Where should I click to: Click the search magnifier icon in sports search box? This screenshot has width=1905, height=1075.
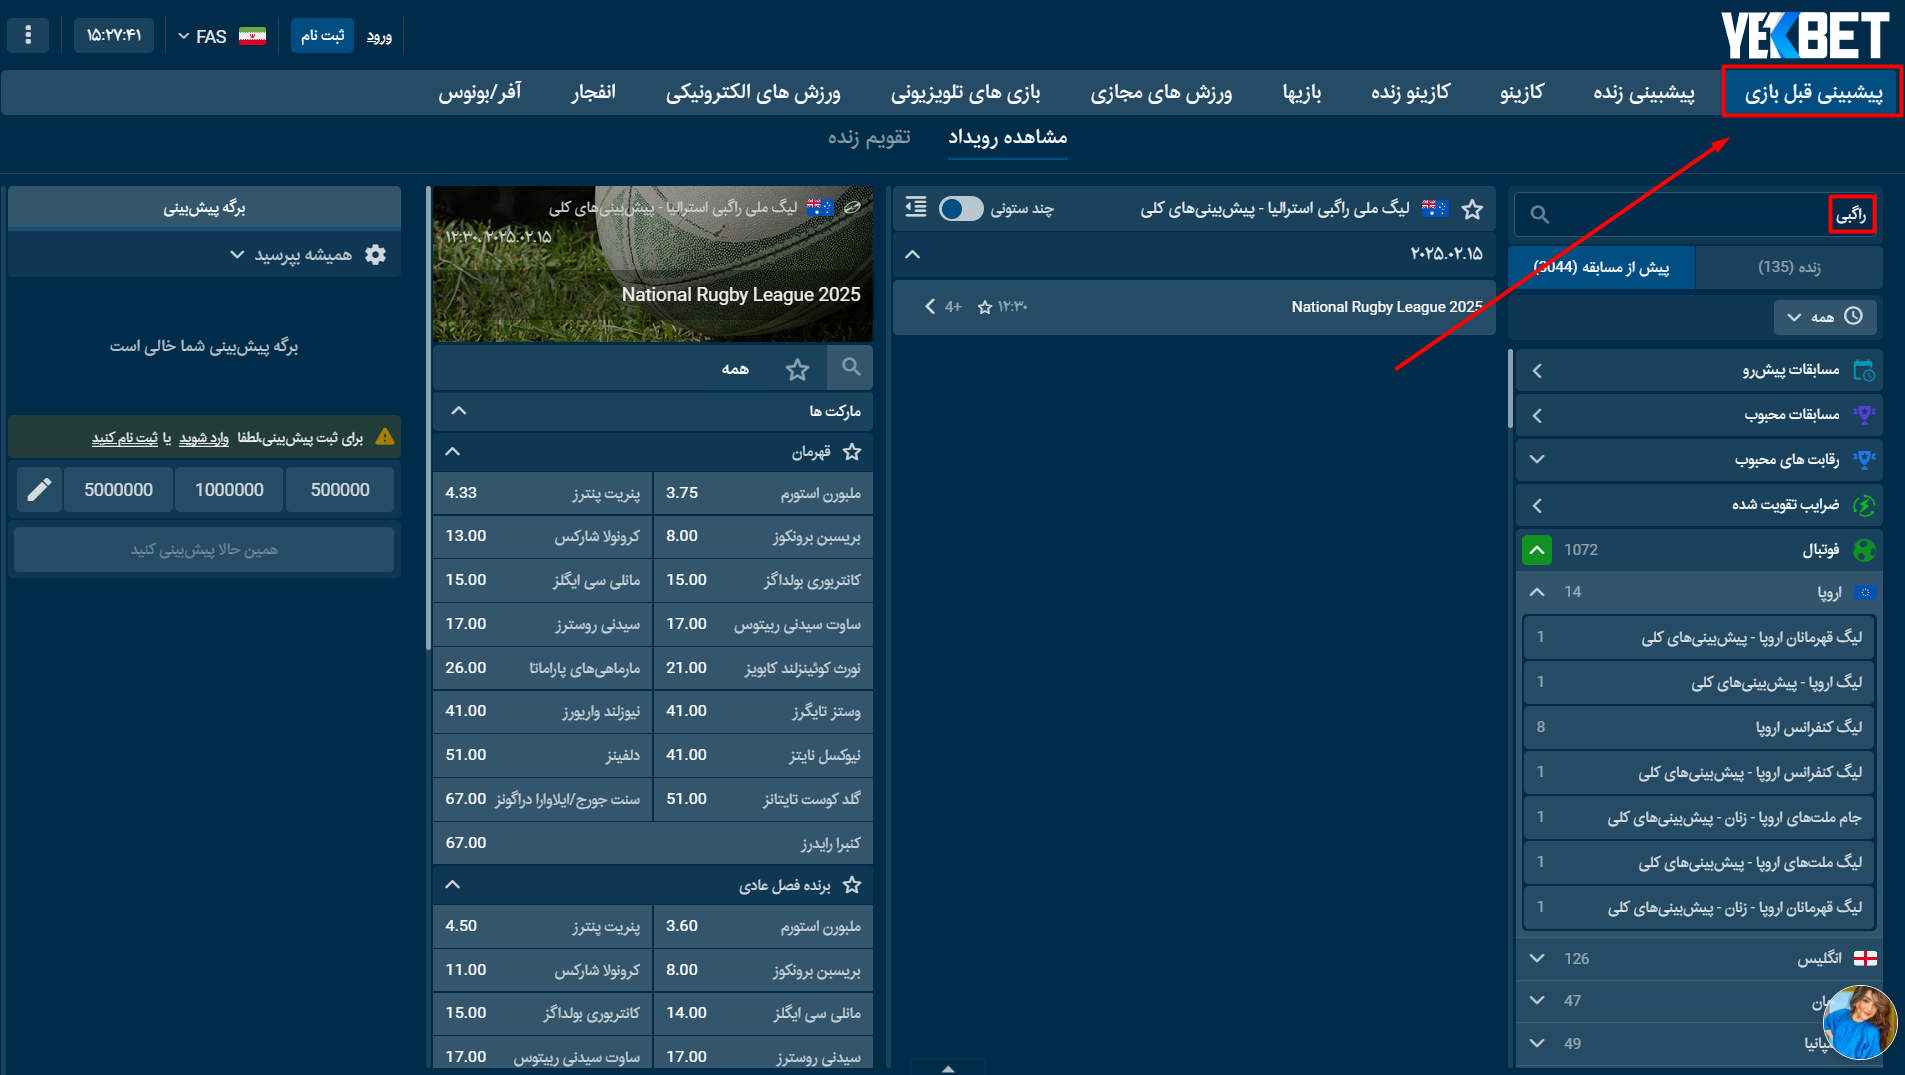point(1540,214)
